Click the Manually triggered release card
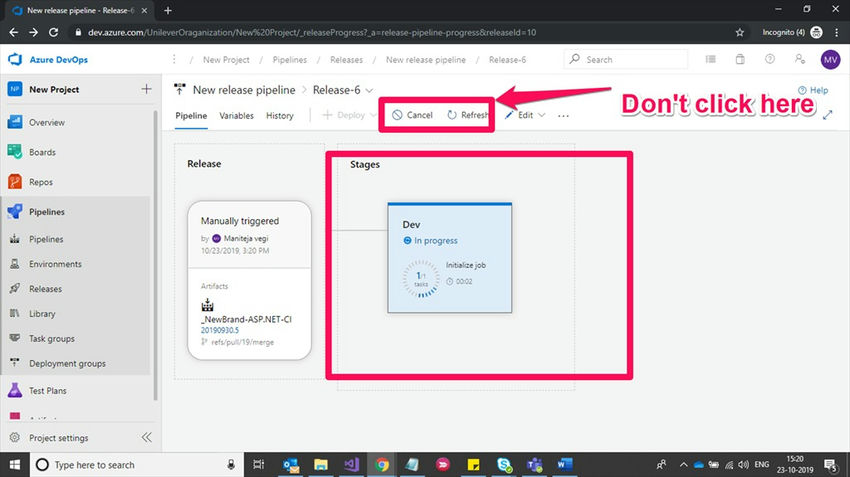This screenshot has height=477, width=850. pos(249,280)
